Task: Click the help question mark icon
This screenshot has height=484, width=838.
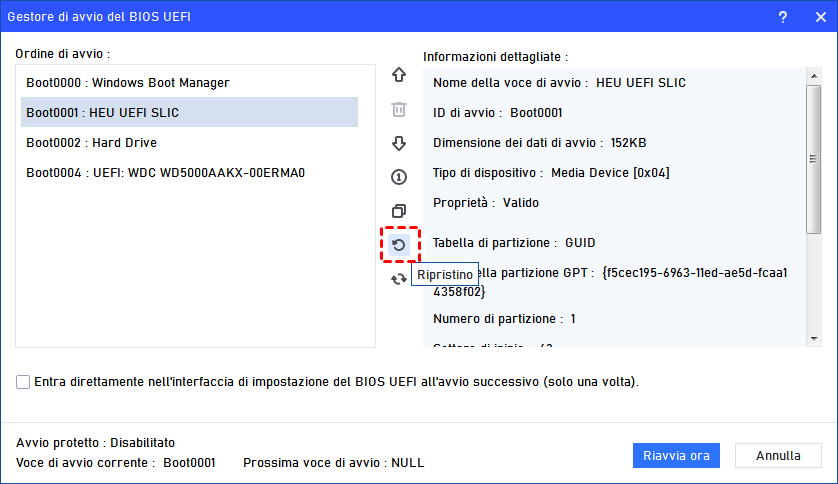Action: (x=782, y=16)
